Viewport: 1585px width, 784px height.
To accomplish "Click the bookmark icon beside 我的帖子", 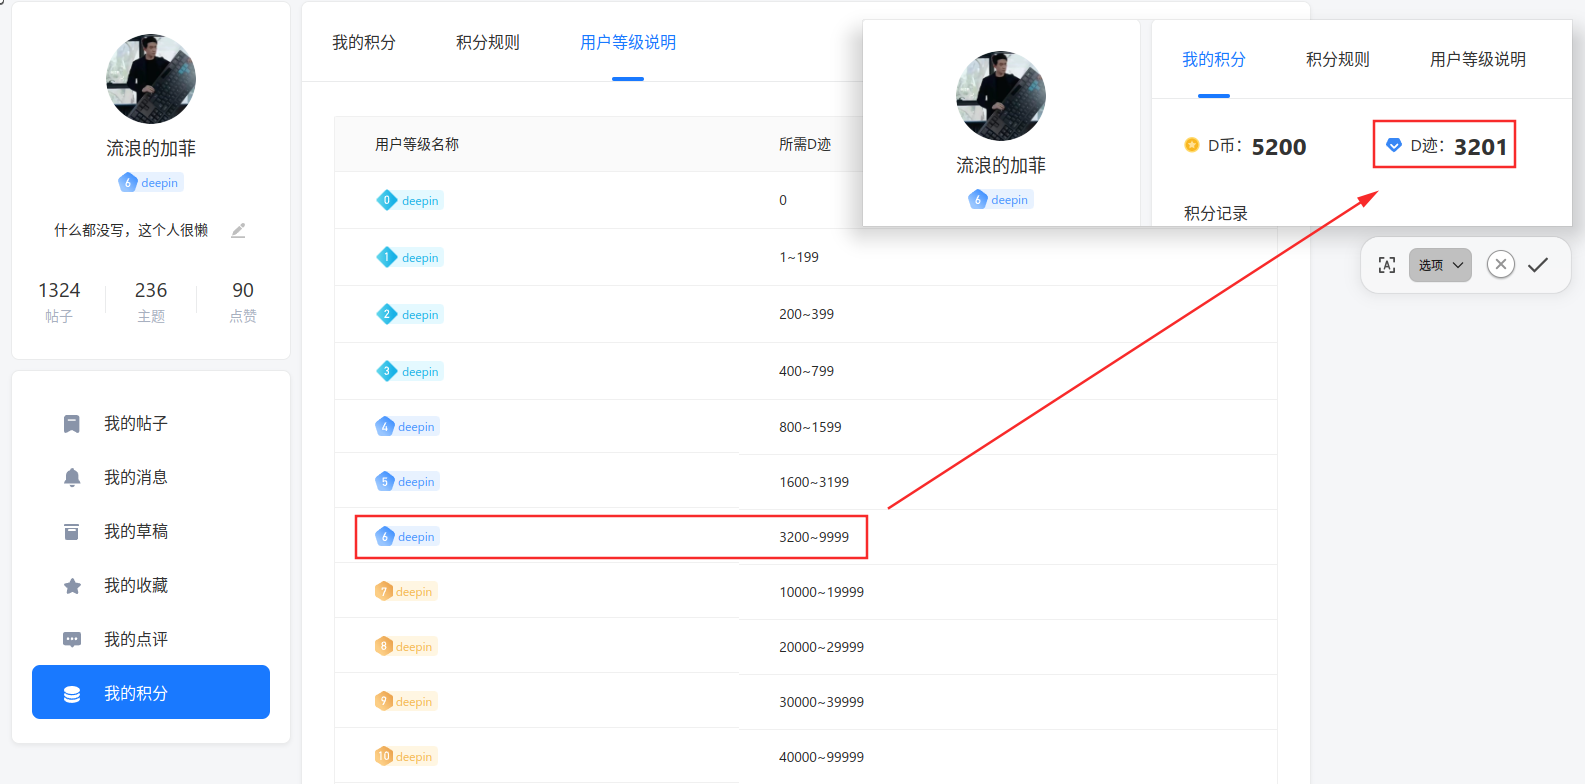I will pyautogui.click(x=72, y=424).
